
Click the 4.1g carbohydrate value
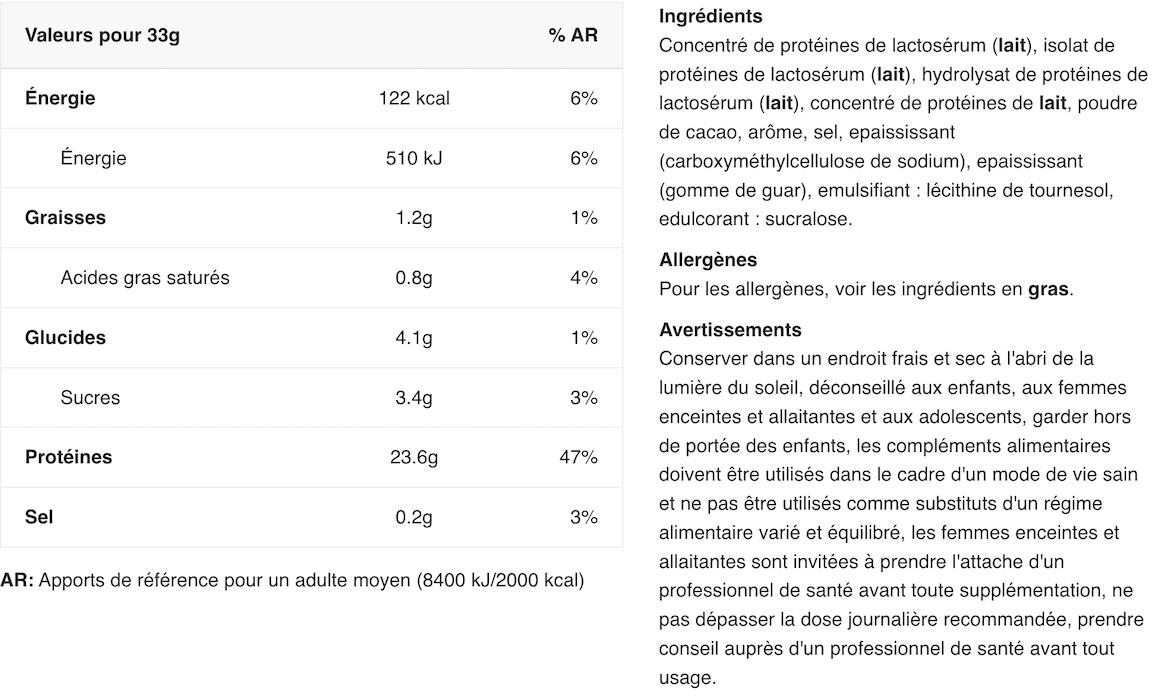[414, 338]
